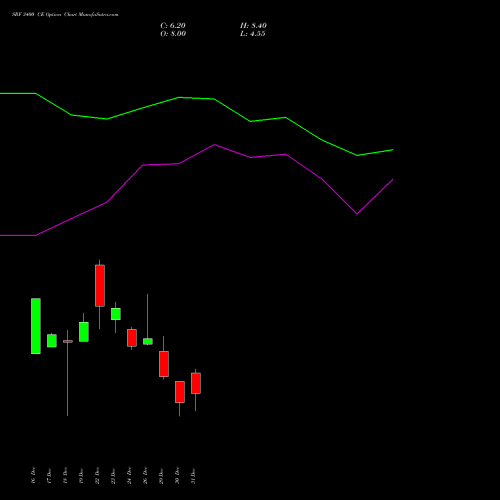Click the green candle for 23 Dec

point(116,314)
